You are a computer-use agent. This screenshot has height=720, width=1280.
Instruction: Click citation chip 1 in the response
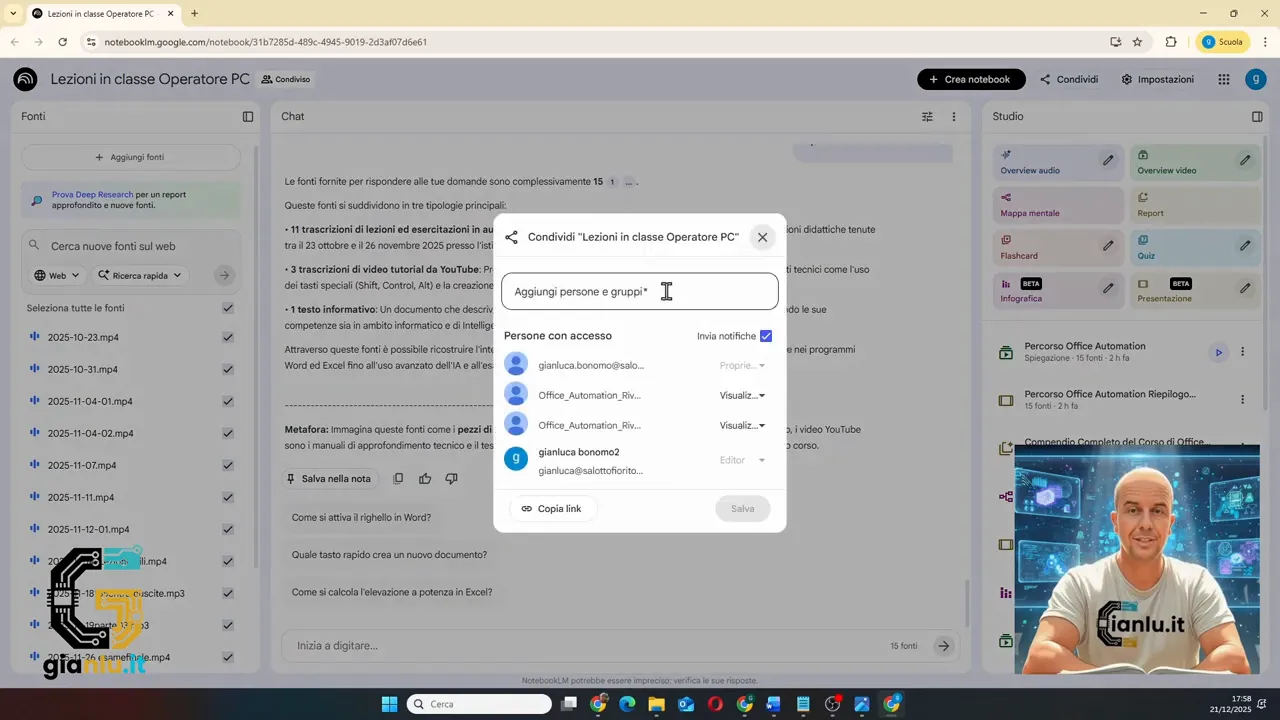click(612, 182)
